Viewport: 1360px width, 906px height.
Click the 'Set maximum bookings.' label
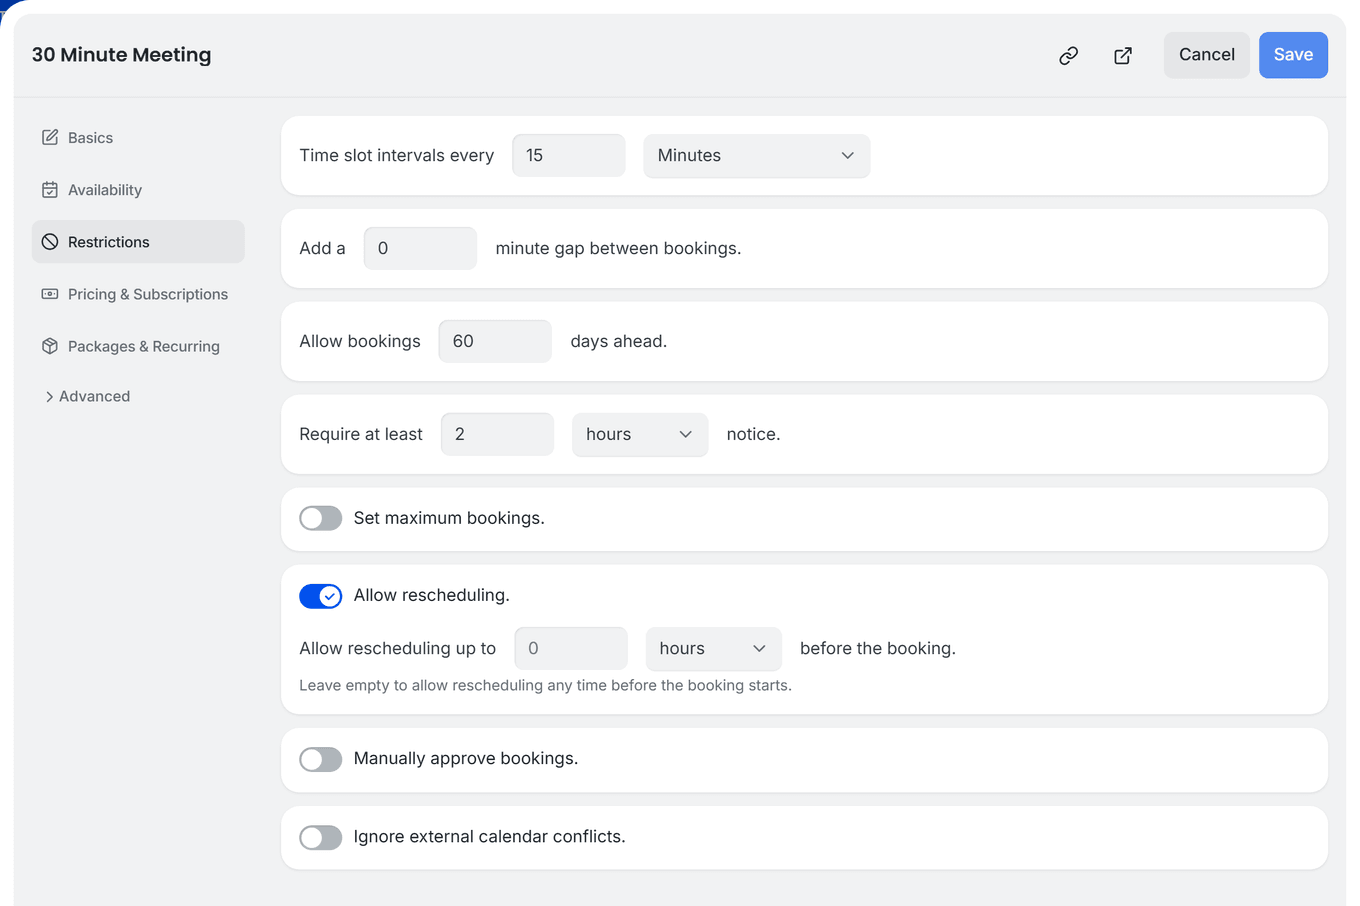(x=449, y=518)
